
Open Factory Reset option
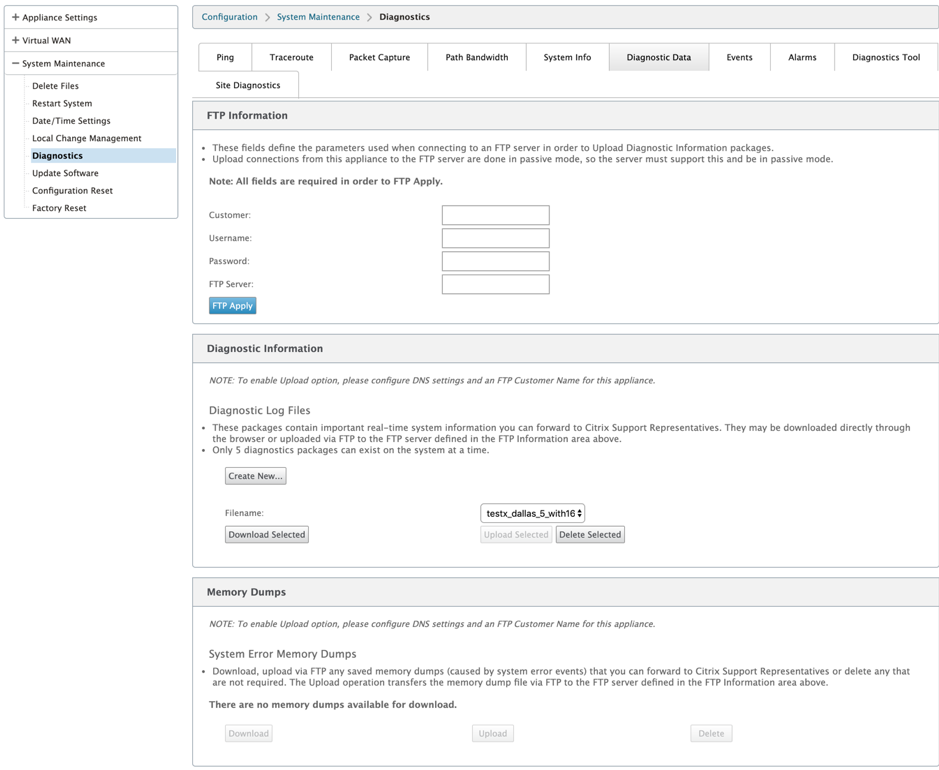(x=59, y=208)
